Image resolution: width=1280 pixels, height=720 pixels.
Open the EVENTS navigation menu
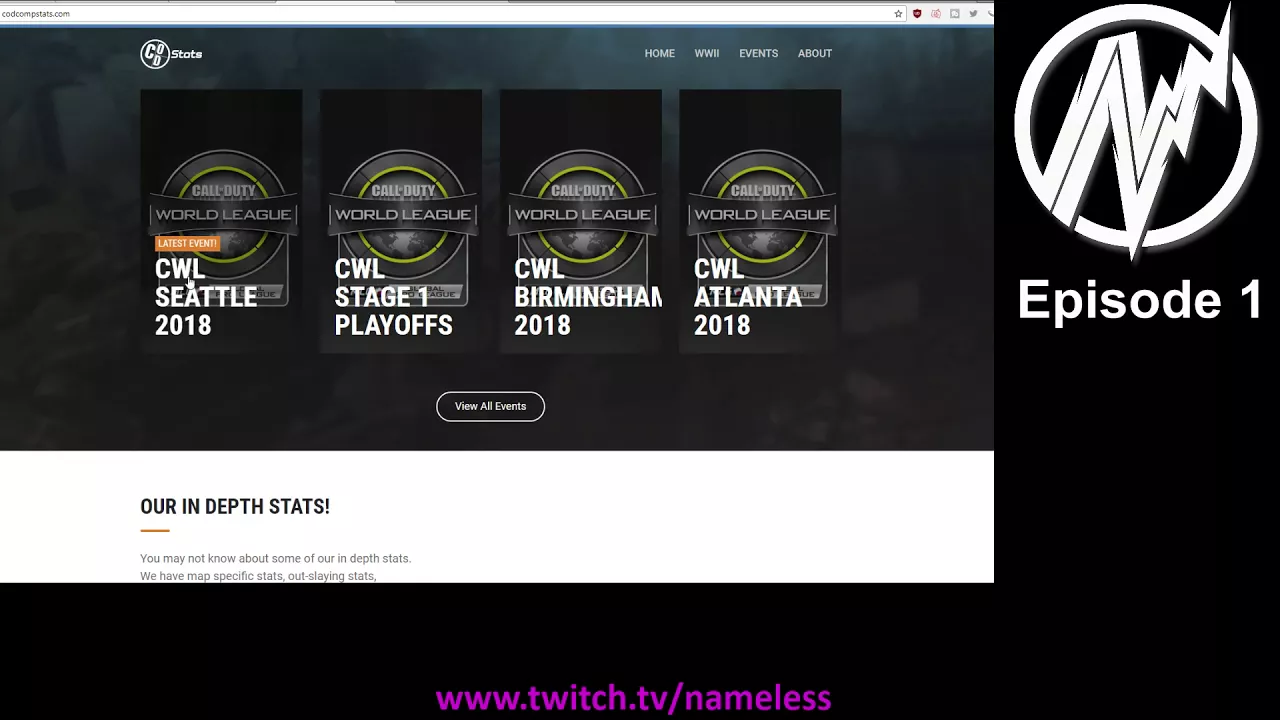758,54
